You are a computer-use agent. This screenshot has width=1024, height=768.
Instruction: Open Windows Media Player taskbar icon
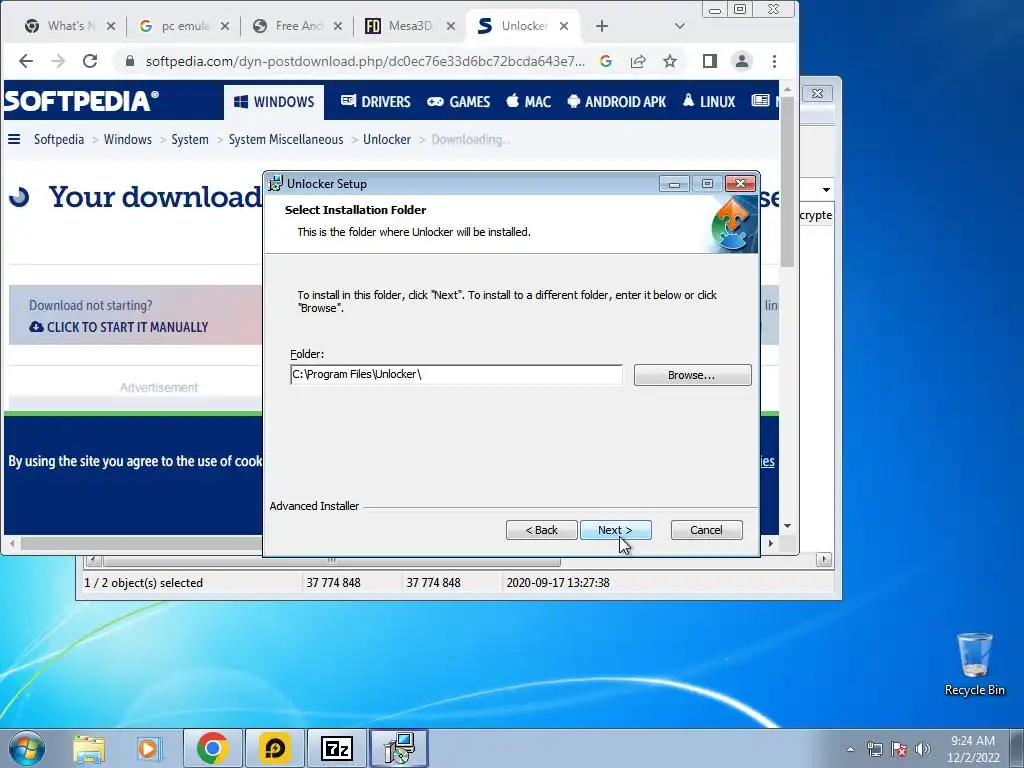tap(150, 749)
